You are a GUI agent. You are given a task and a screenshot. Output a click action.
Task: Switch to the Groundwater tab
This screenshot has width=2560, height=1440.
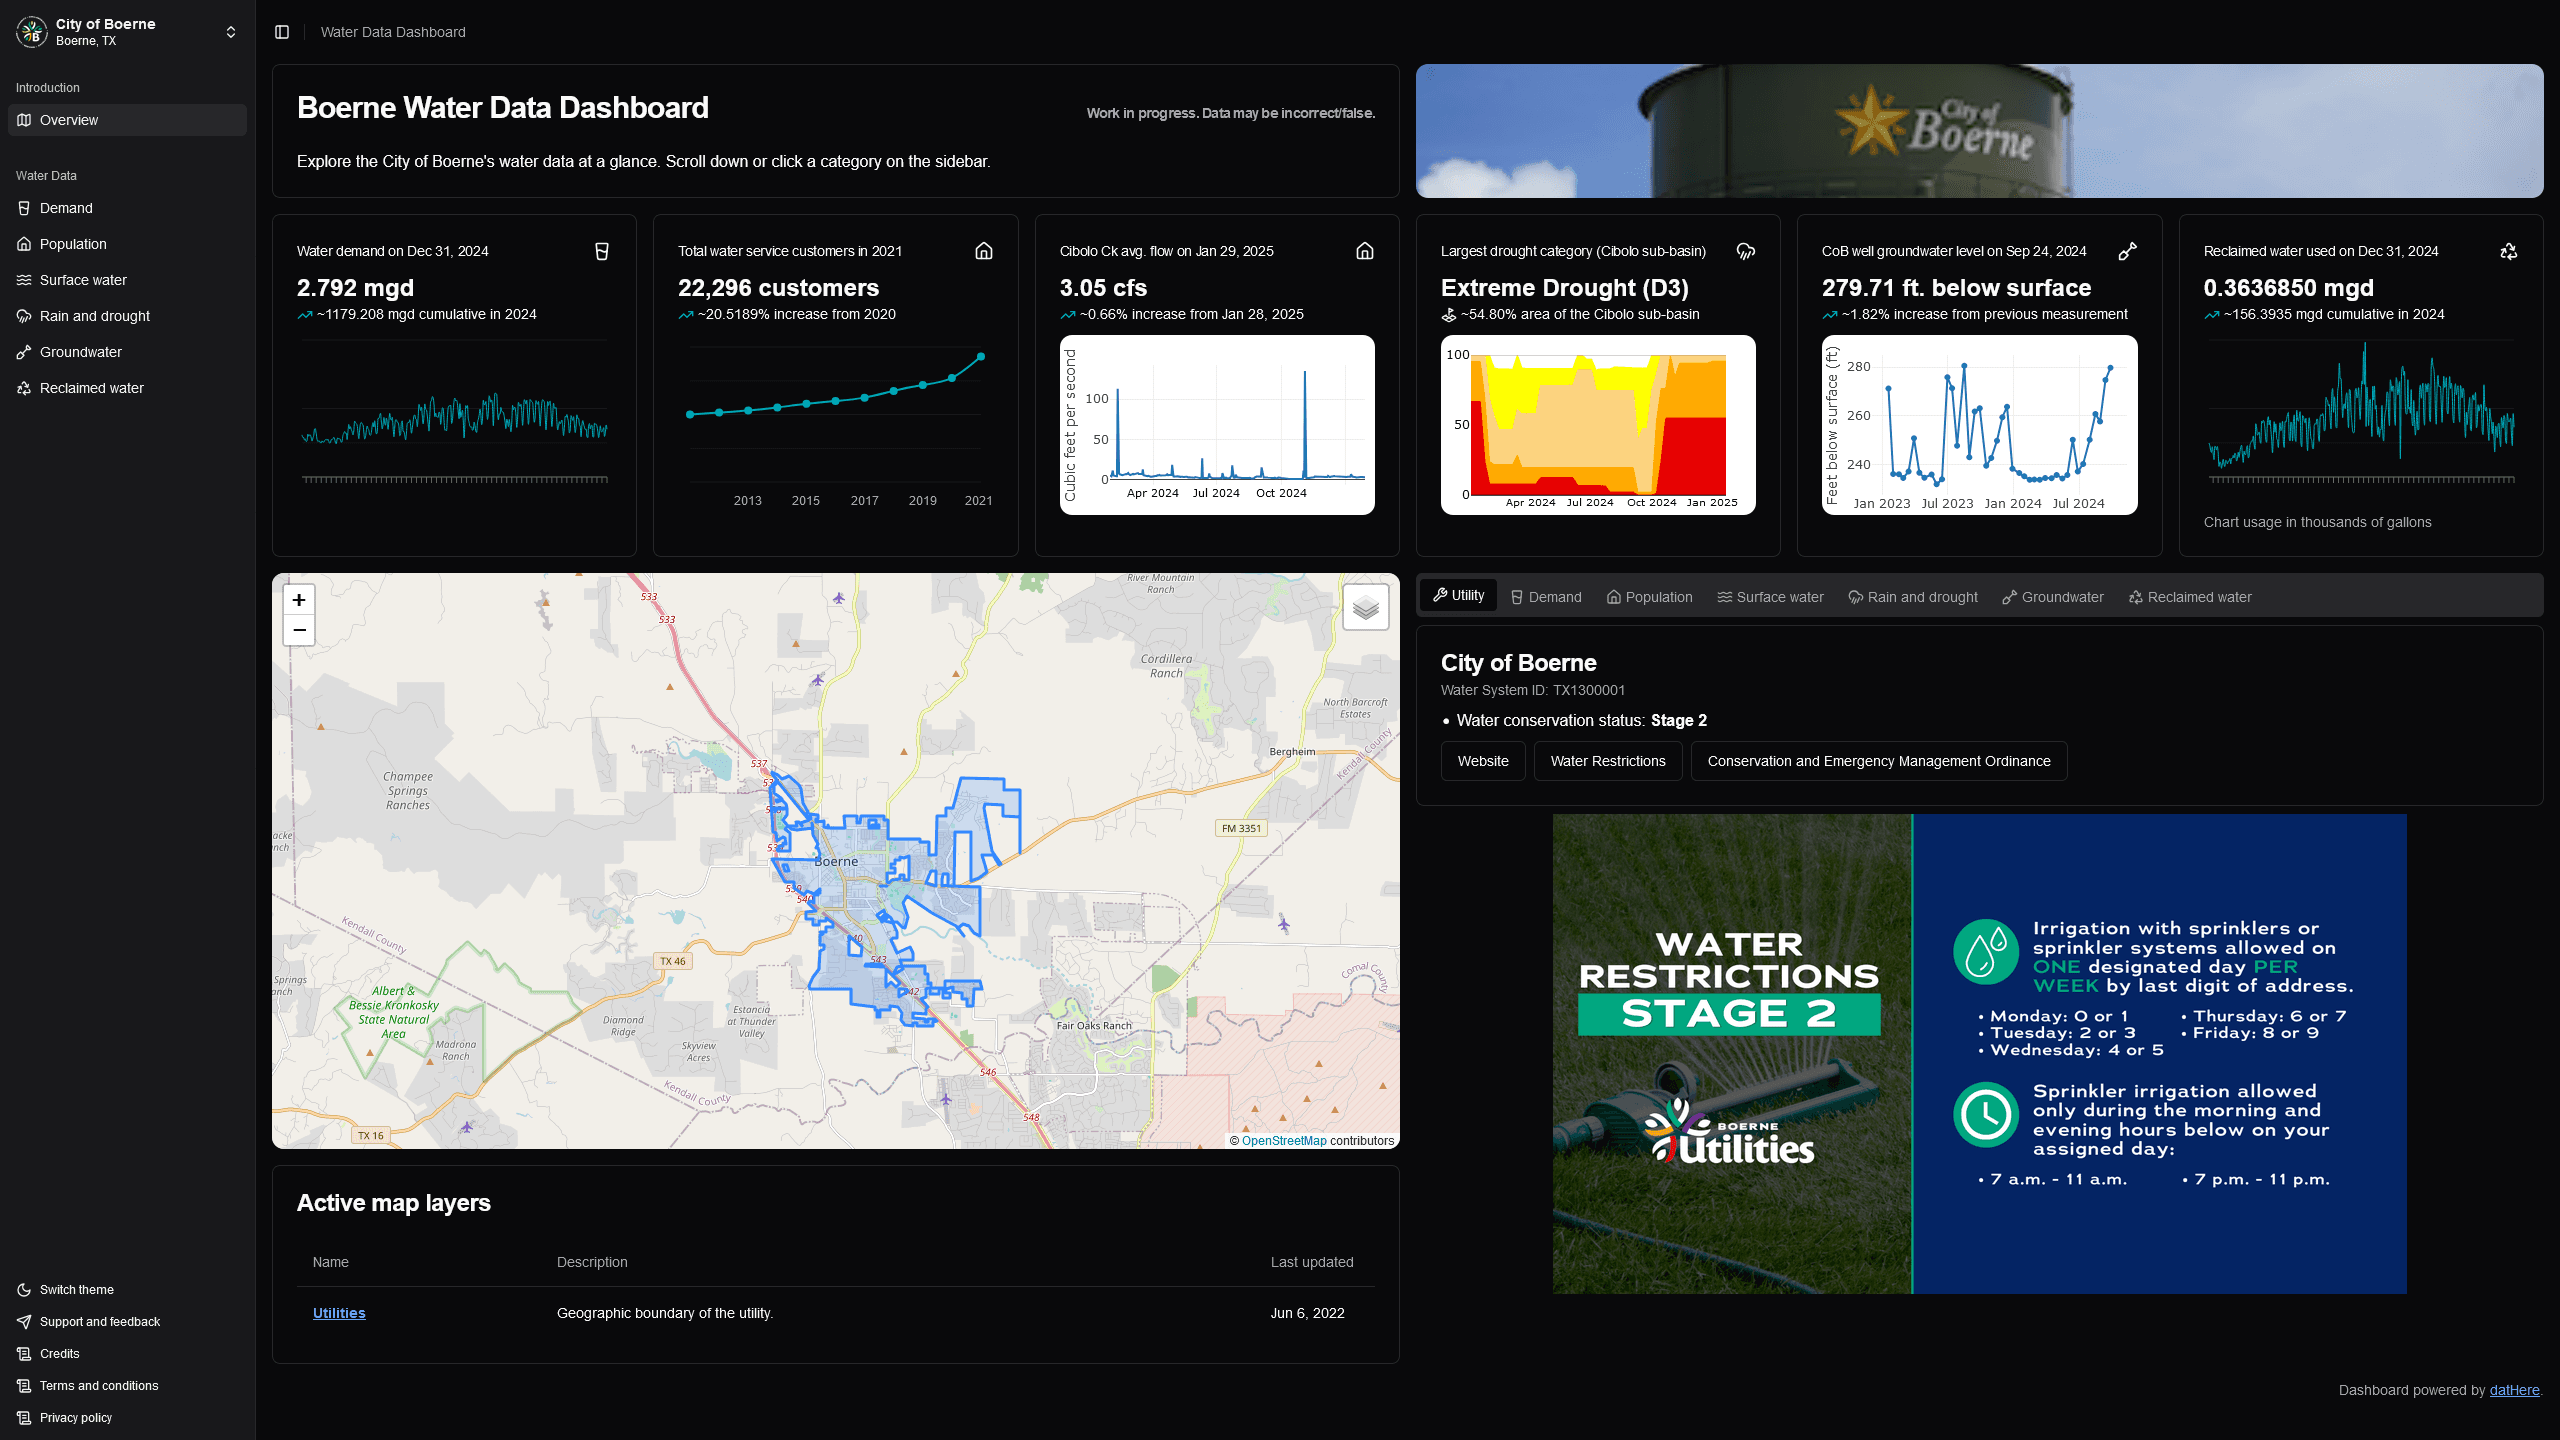[2053, 597]
